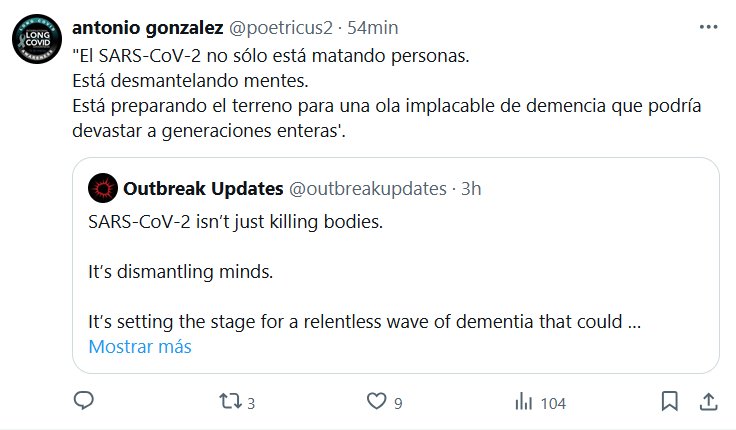Repost this tweet with retweet icon
The width and height of the screenshot is (736, 430).
point(230,402)
